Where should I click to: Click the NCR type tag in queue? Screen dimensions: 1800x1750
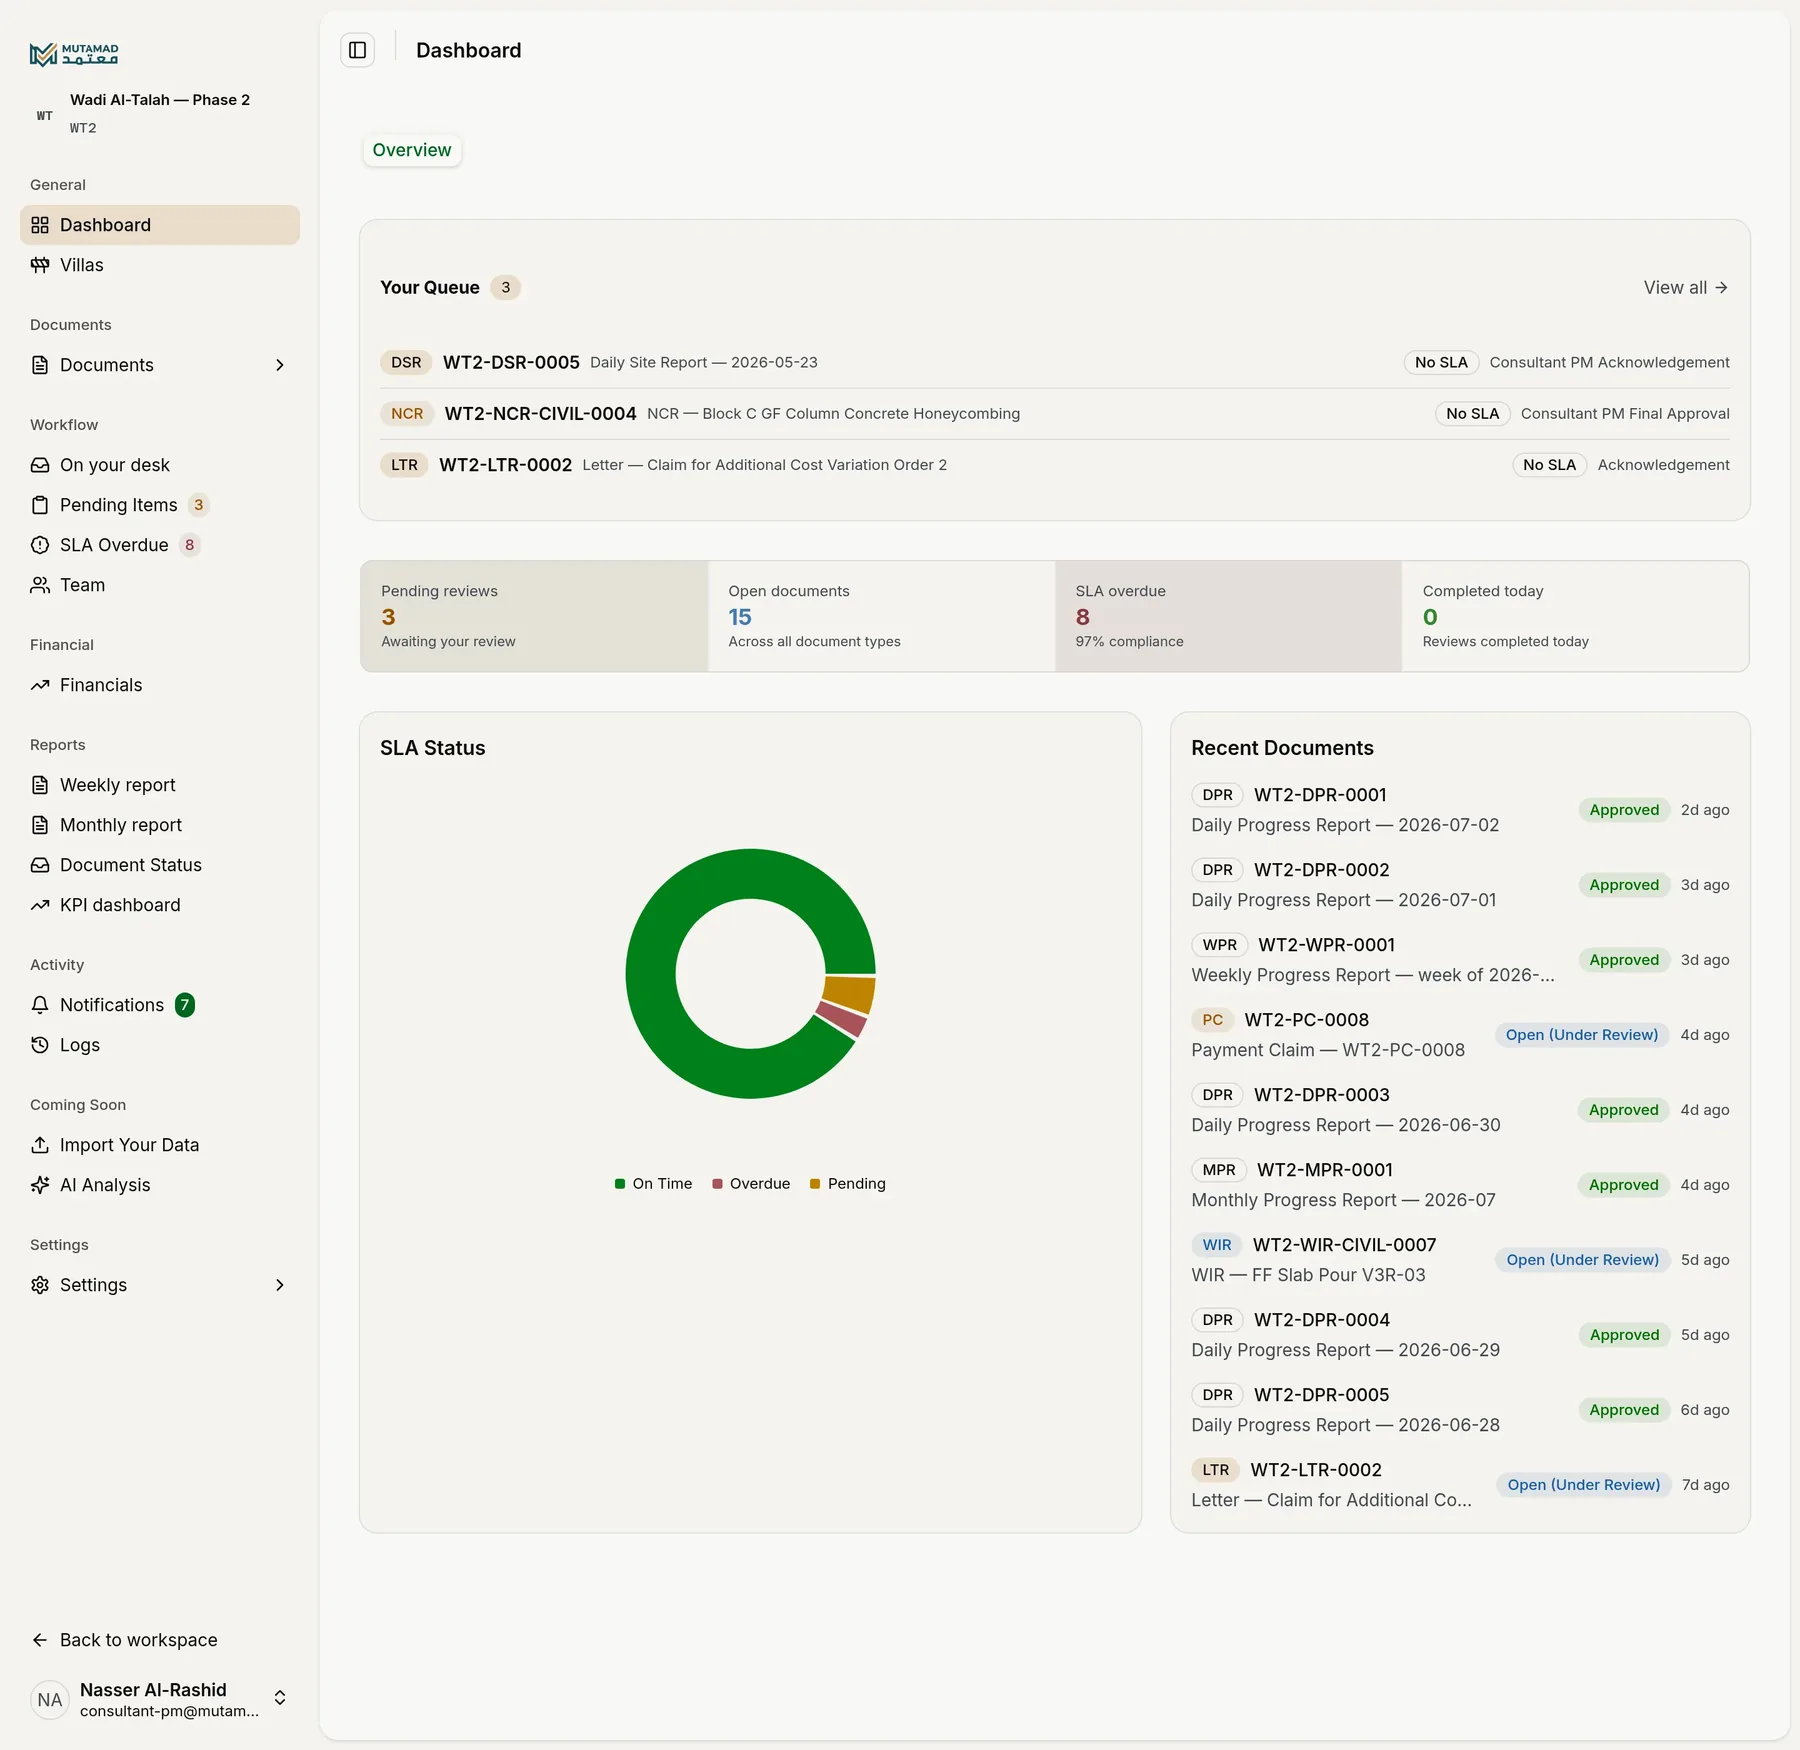tap(407, 414)
